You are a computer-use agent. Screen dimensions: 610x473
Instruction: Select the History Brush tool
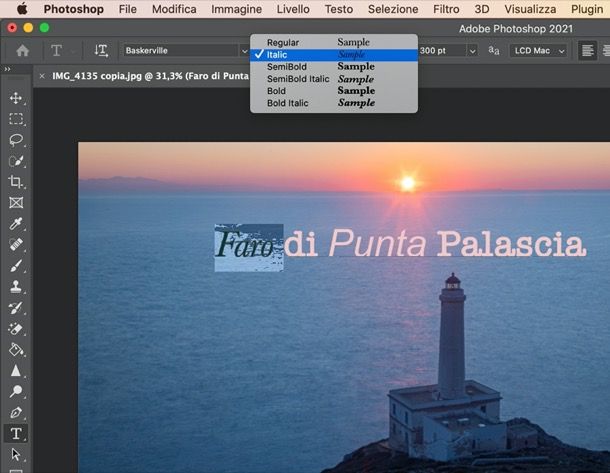point(16,308)
